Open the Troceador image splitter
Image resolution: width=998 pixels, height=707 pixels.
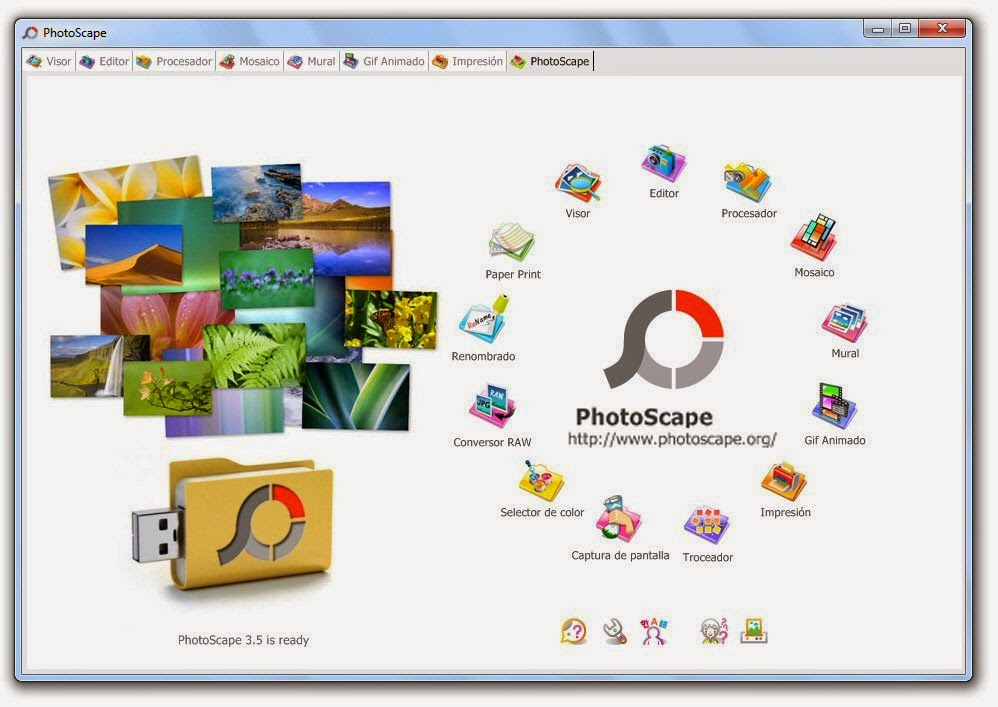706,524
